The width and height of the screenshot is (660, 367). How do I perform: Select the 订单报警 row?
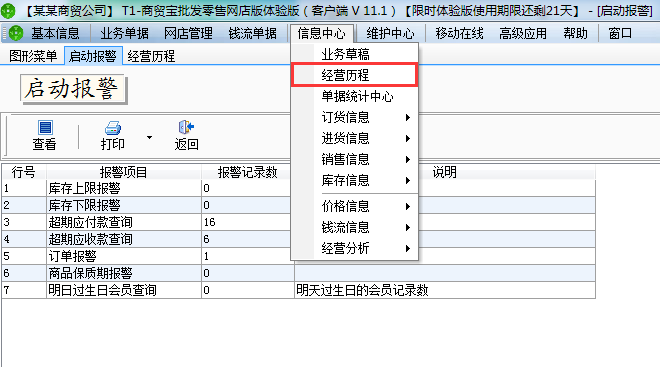(298, 256)
